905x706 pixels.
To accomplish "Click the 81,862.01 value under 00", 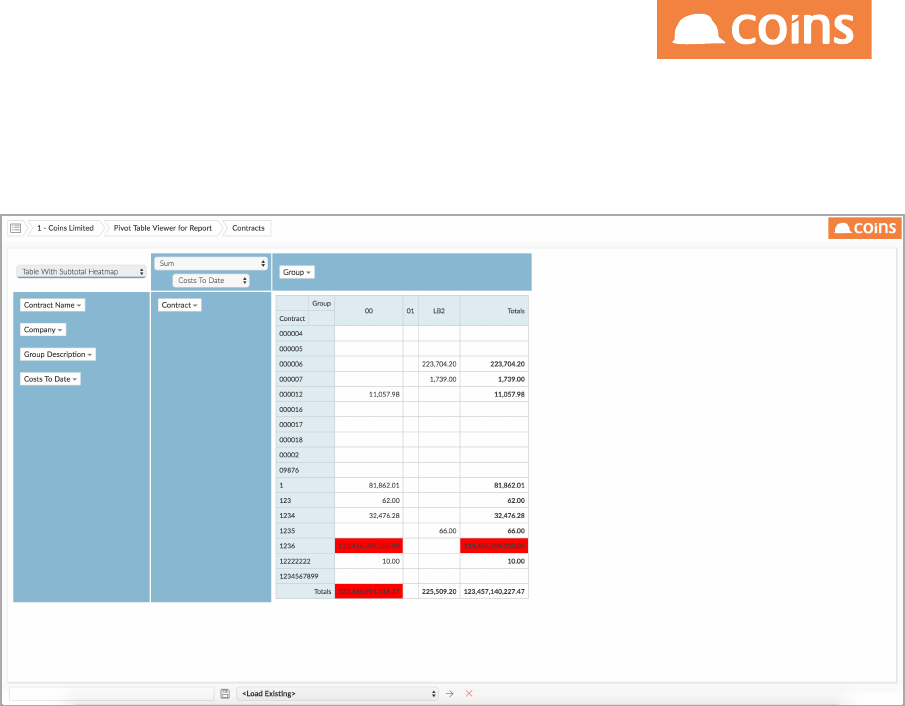I will [x=384, y=485].
